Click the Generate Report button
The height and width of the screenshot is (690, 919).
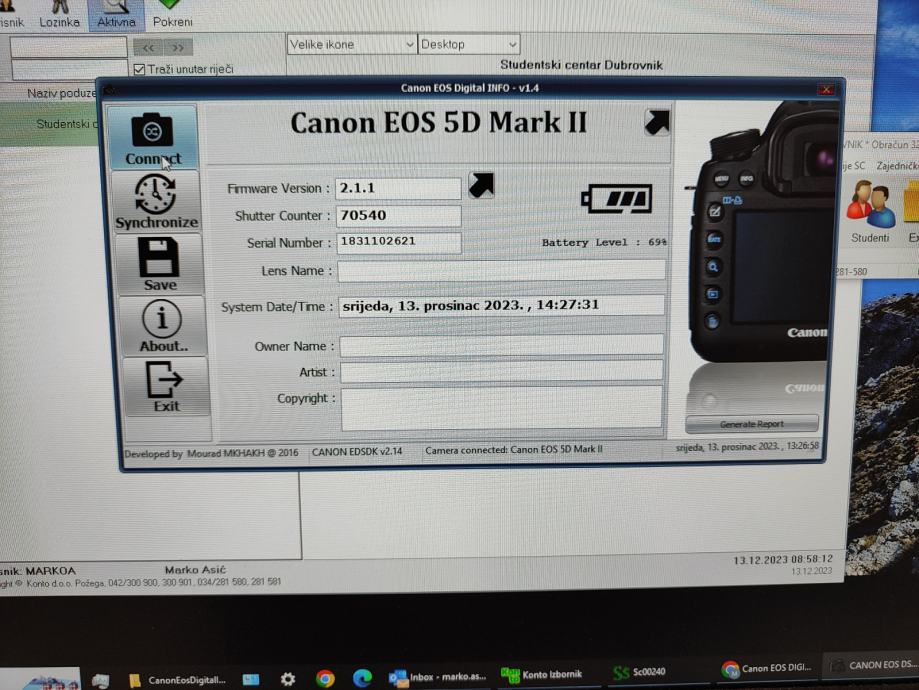[752, 424]
